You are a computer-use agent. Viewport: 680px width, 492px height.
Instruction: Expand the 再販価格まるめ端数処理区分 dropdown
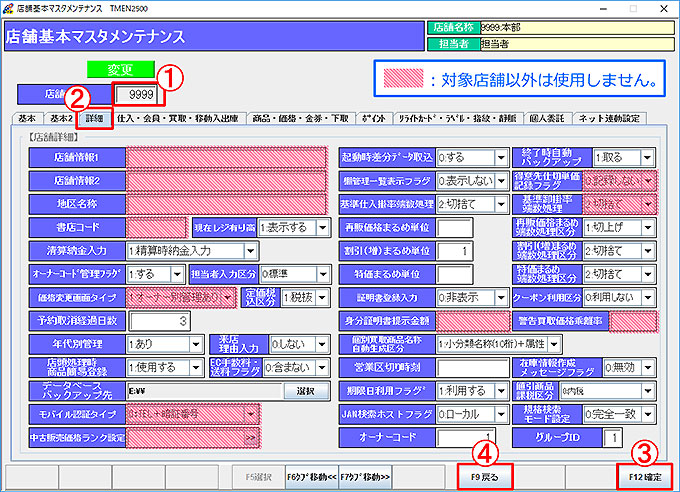648,227
